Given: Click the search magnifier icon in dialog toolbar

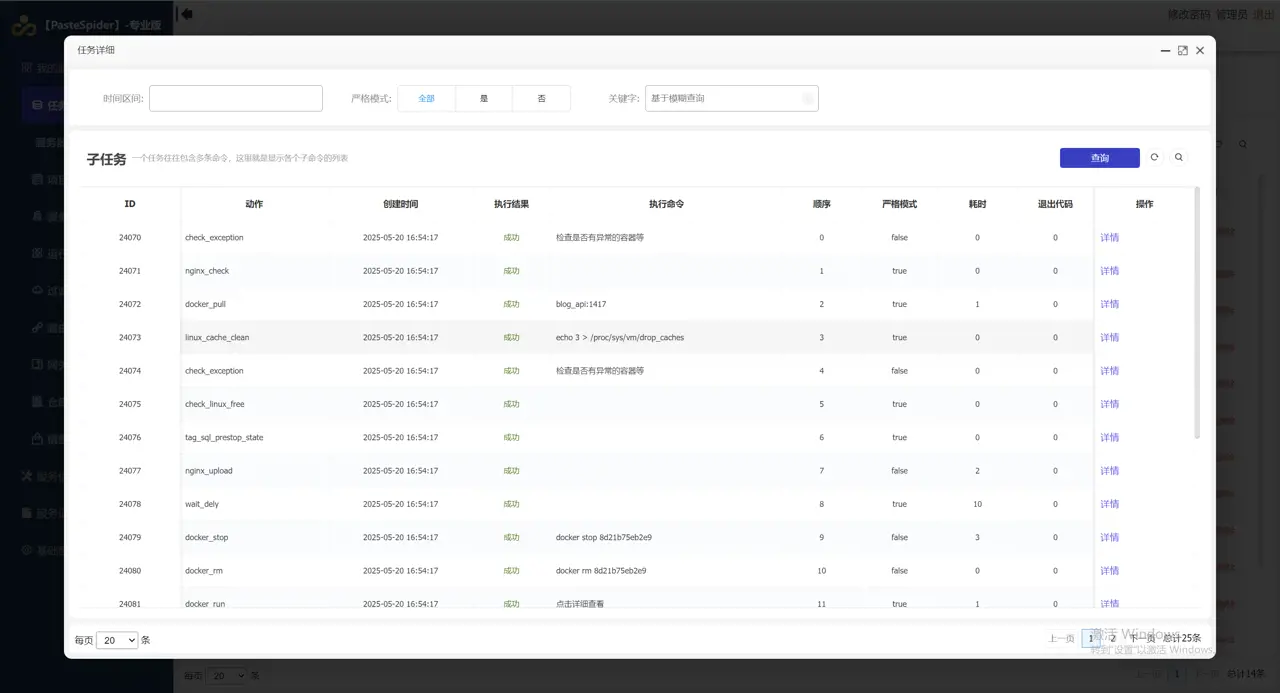Looking at the screenshot, I should tap(1179, 157).
